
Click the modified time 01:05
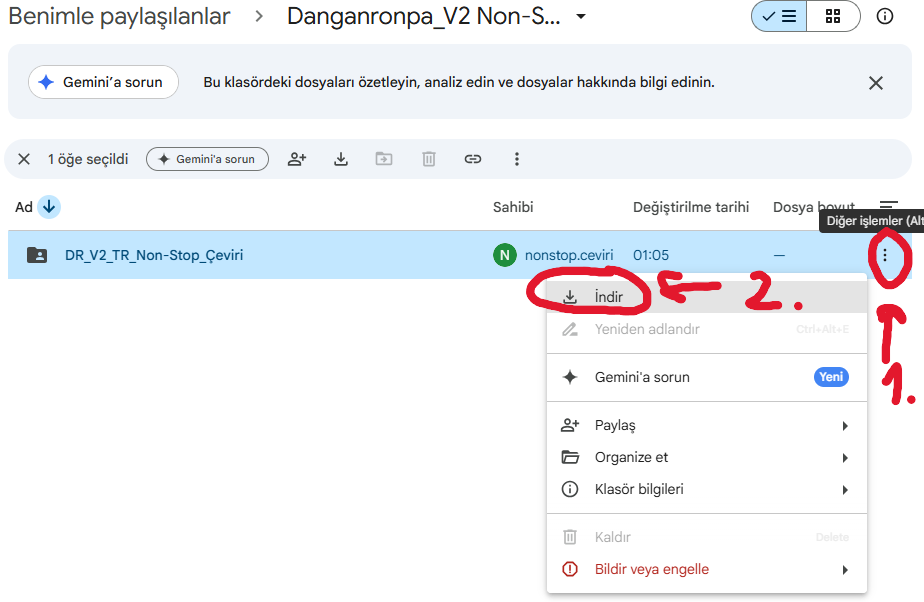tap(651, 255)
